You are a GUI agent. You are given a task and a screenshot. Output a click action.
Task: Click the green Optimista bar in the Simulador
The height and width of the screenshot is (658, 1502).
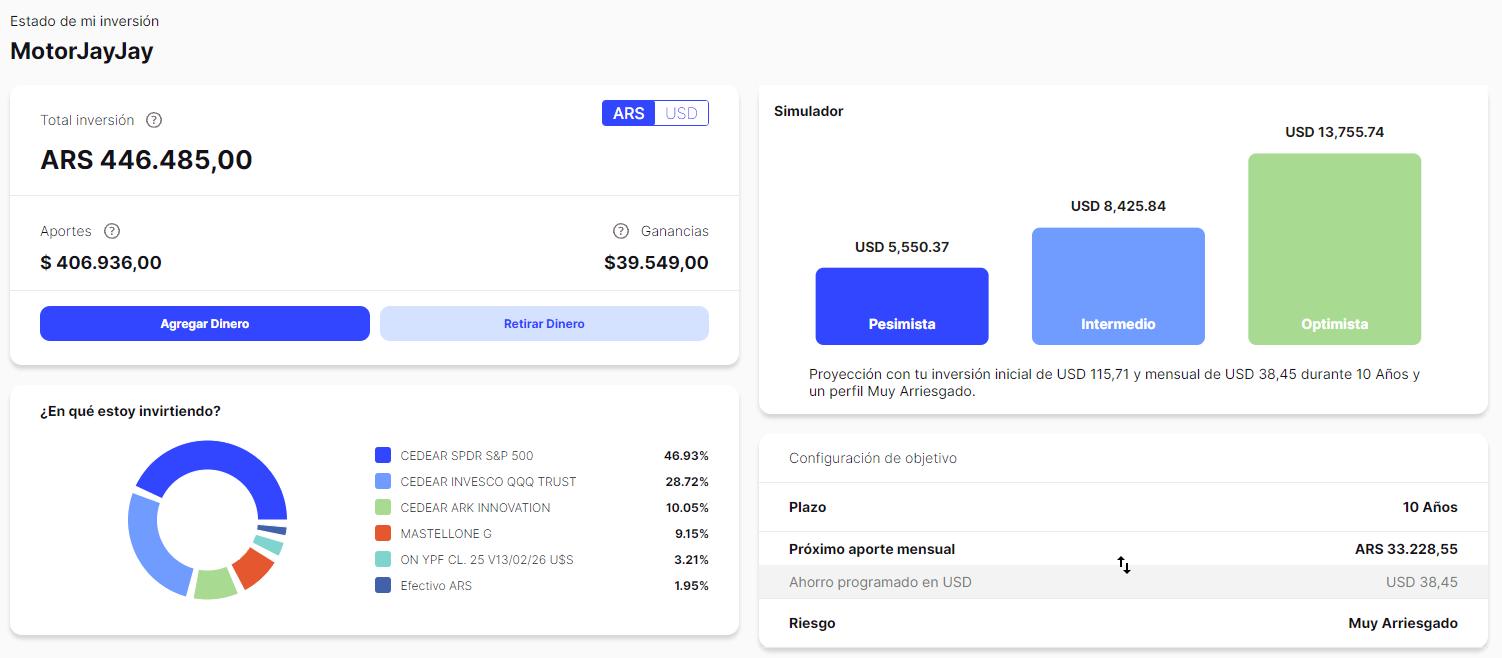pyautogui.click(x=1334, y=248)
